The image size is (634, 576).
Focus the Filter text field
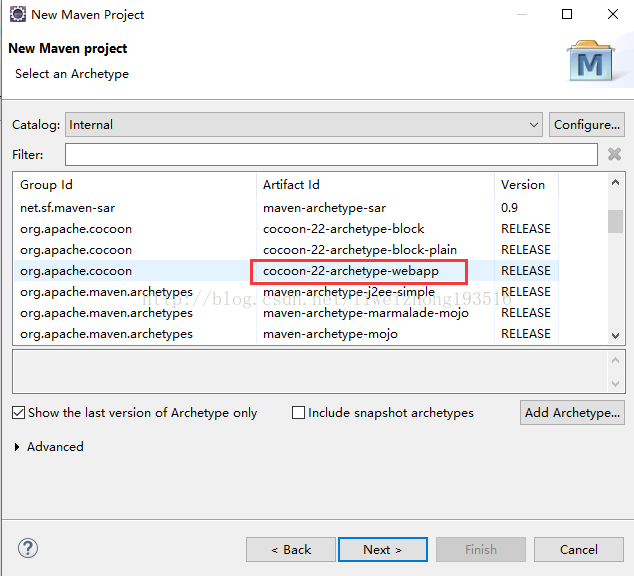[x=331, y=154]
